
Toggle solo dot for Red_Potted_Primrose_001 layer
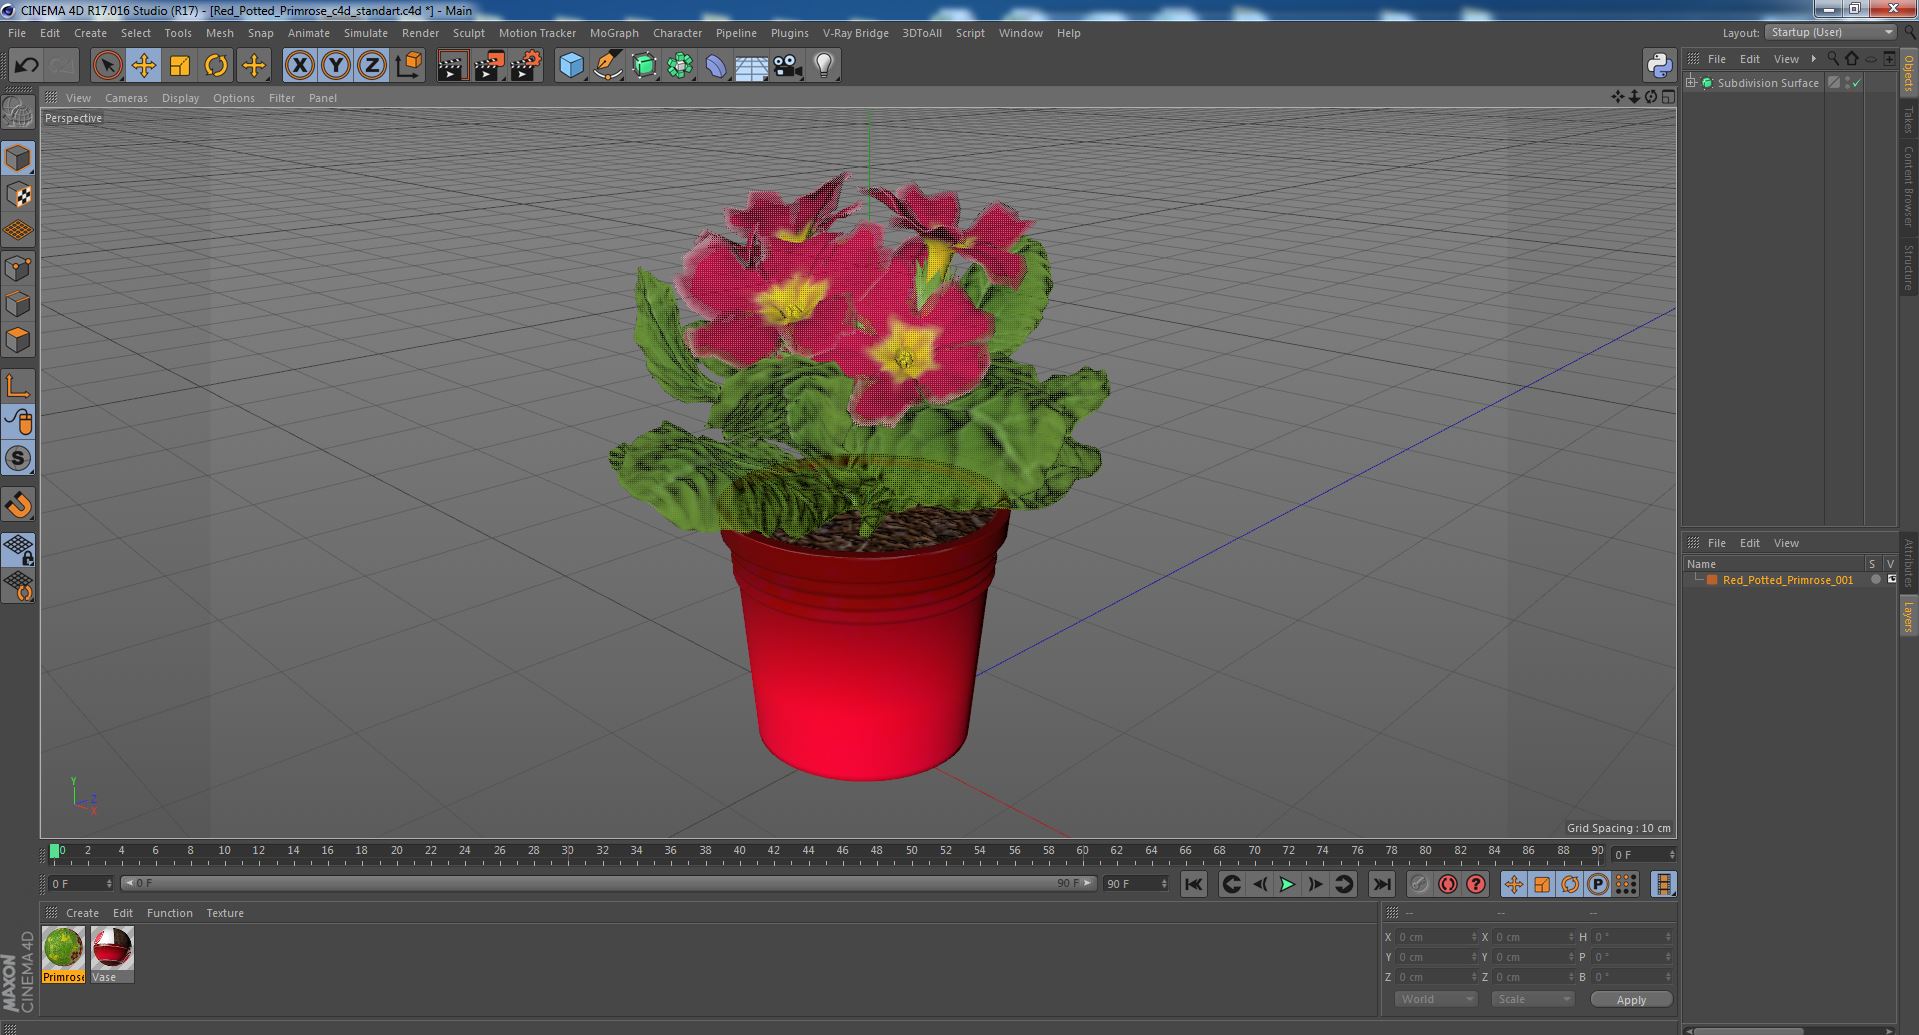1876,580
